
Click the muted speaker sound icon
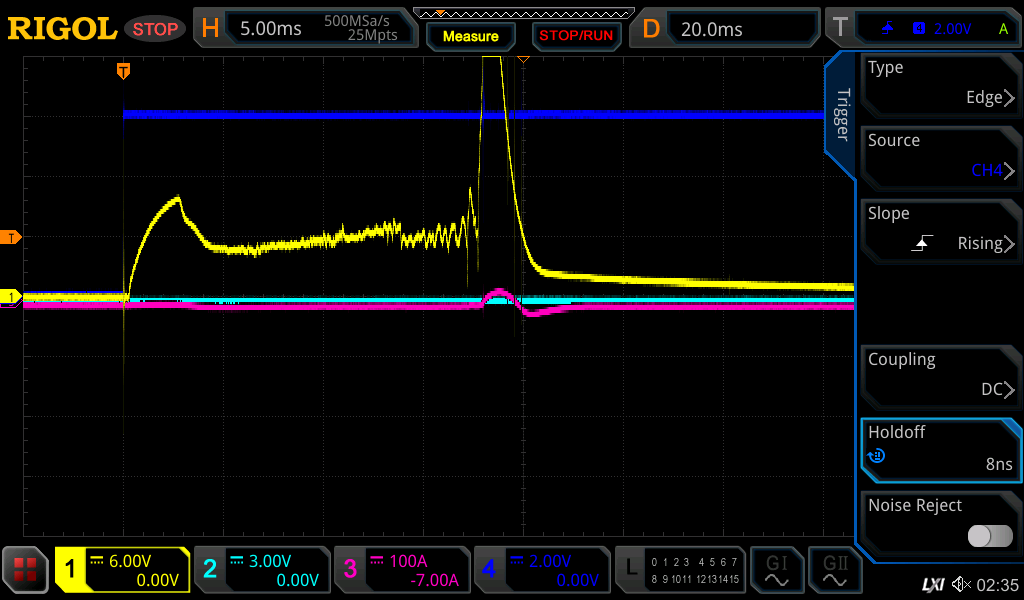coord(961,583)
